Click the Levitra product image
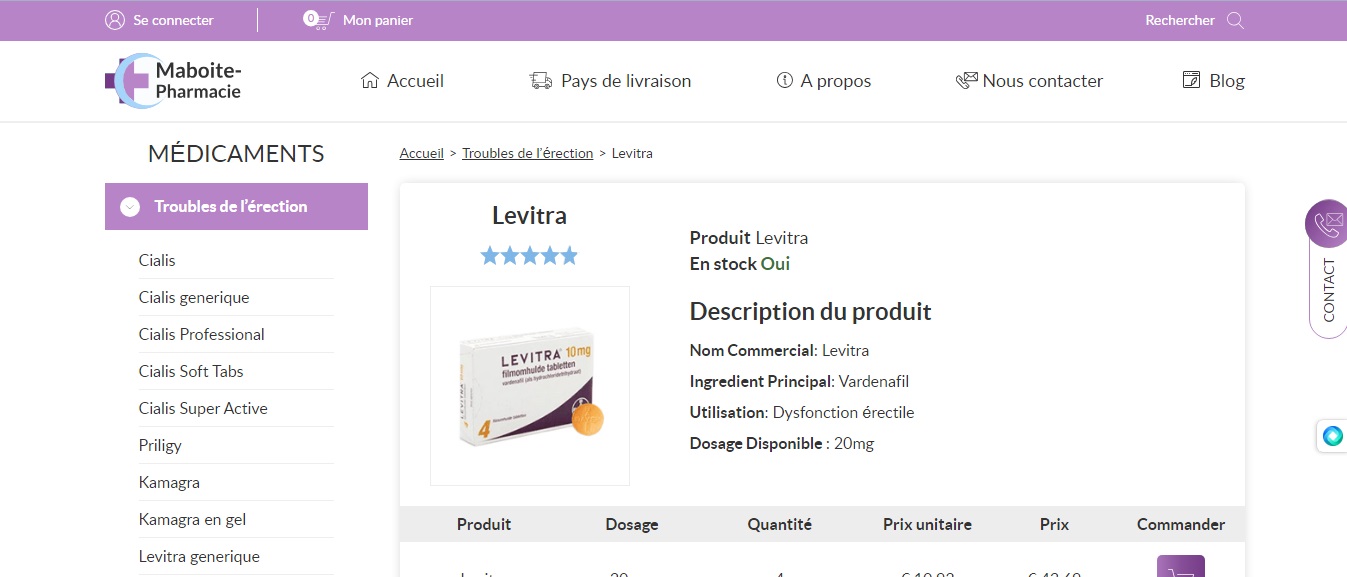The image size is (1347, 577). 530,386
